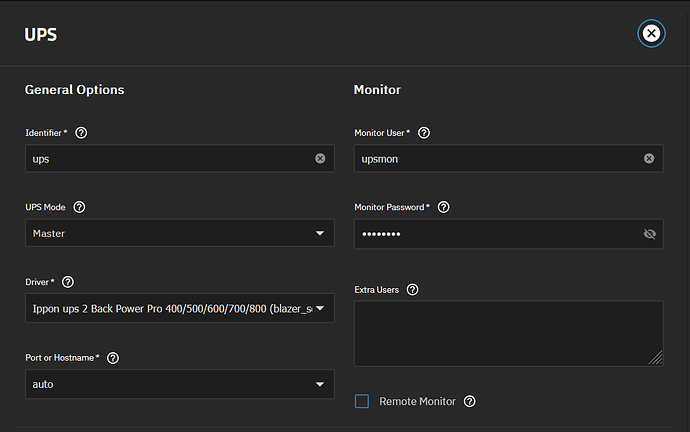The width and height of the screenshot is (690, 432).
Task: Select the Monitor User input with upsmon
Action: (495, 158)
